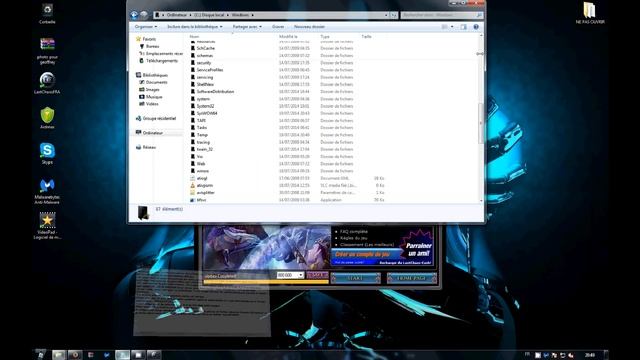Sort by the Taille column header
The image size is (640, 360).
pos(366,37)
